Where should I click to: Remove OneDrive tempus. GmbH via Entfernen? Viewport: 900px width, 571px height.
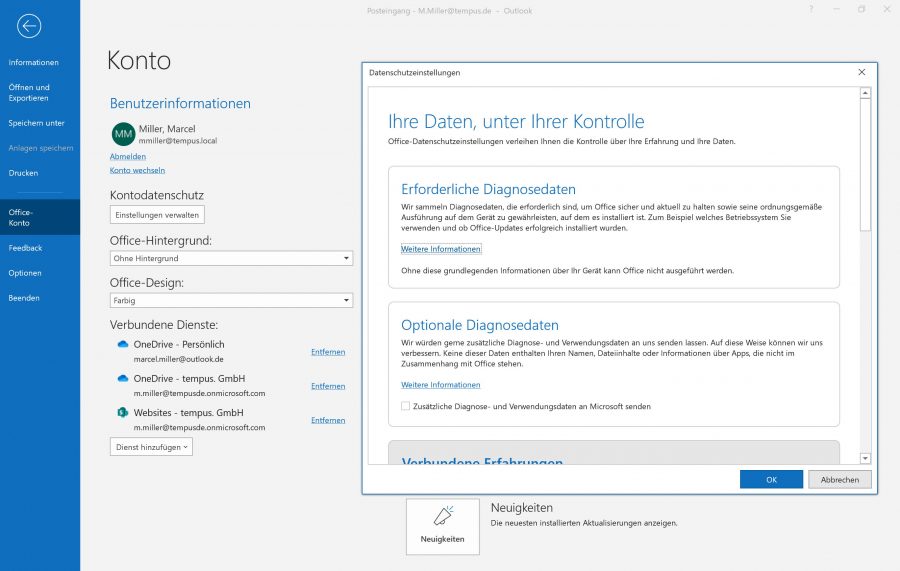click(x=328, y=386)
